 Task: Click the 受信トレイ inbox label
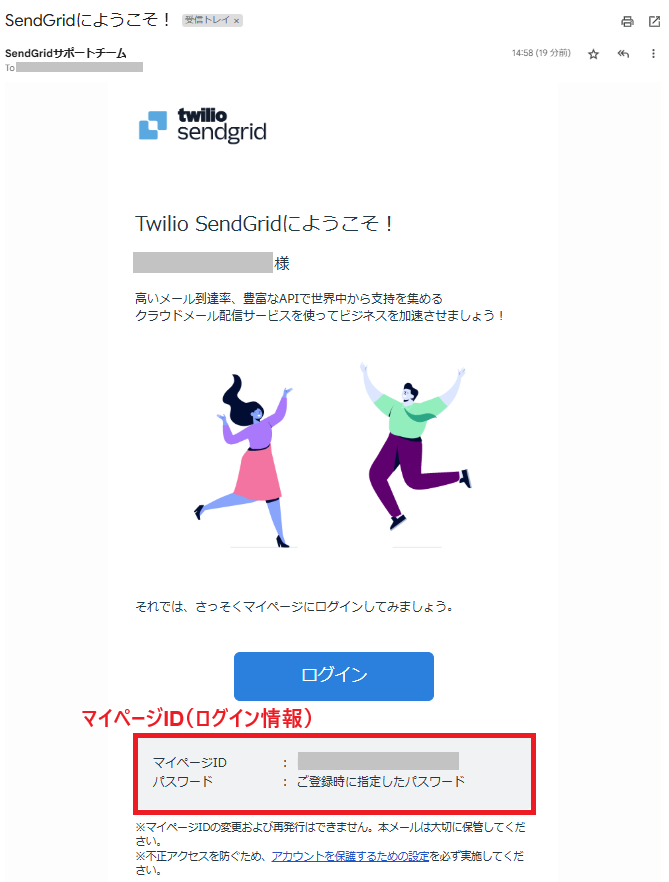click(207, 20)
